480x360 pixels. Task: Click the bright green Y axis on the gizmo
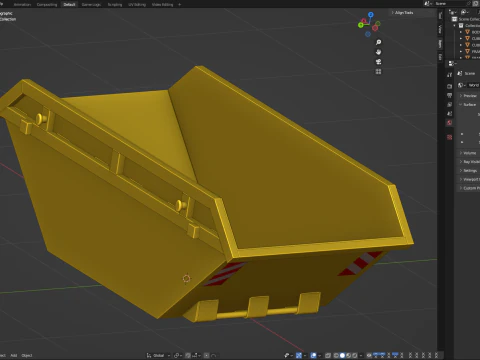pyautogui.click(x=361, y=25)
